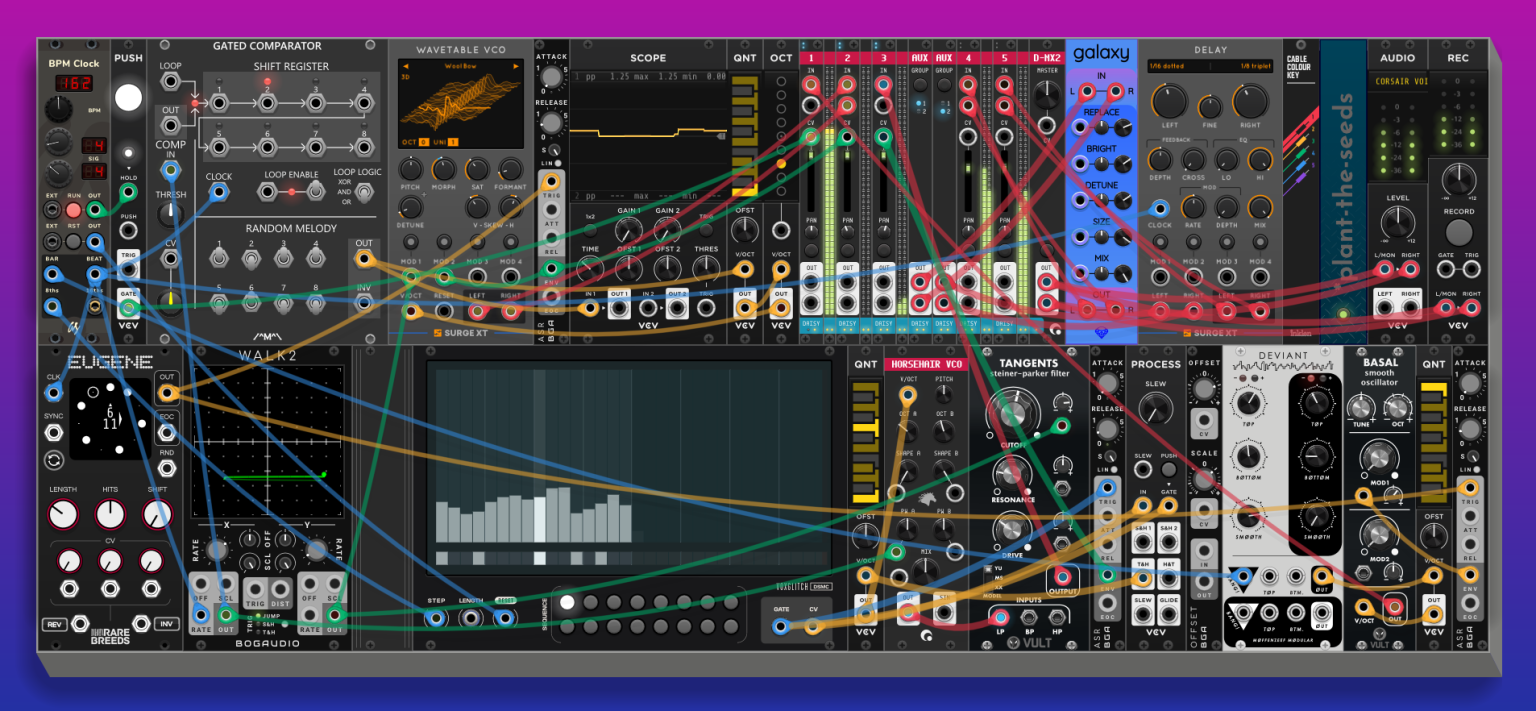Click the Process PUSH button
The height and width of the screenshot is (711, 1536).
[1169, 470]
